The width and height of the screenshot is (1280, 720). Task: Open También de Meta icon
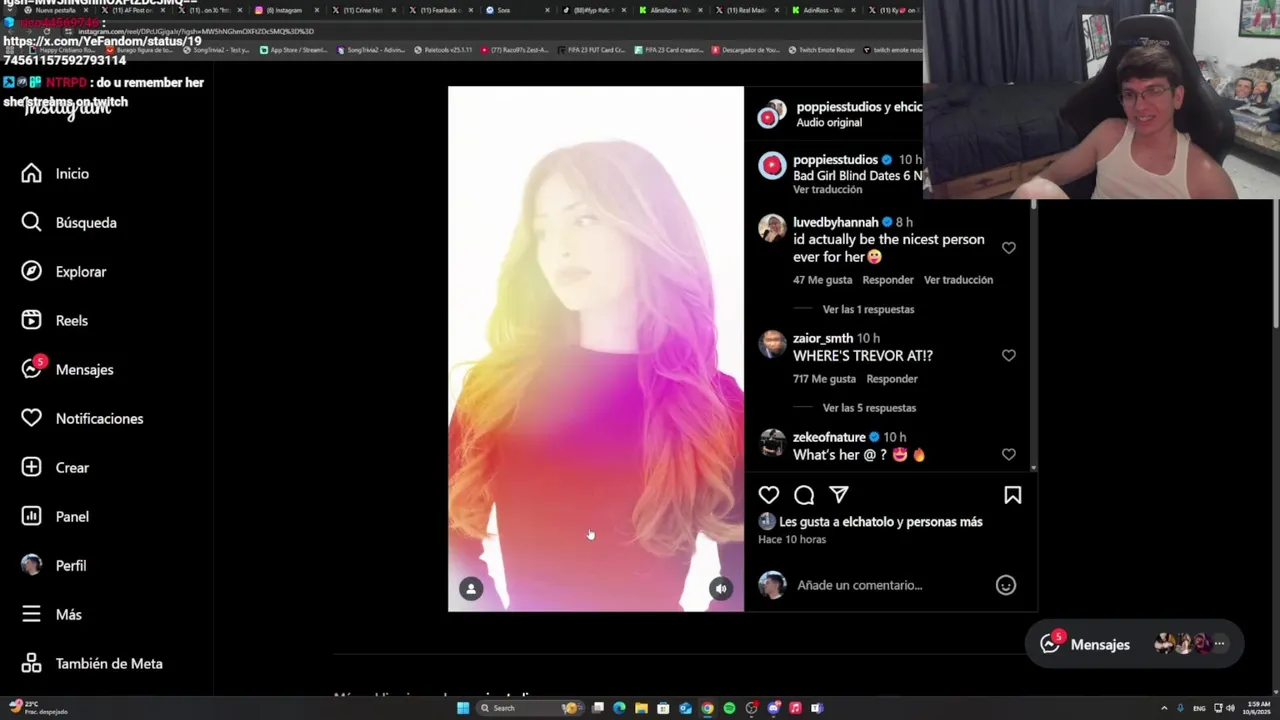(x=32, y=663)
